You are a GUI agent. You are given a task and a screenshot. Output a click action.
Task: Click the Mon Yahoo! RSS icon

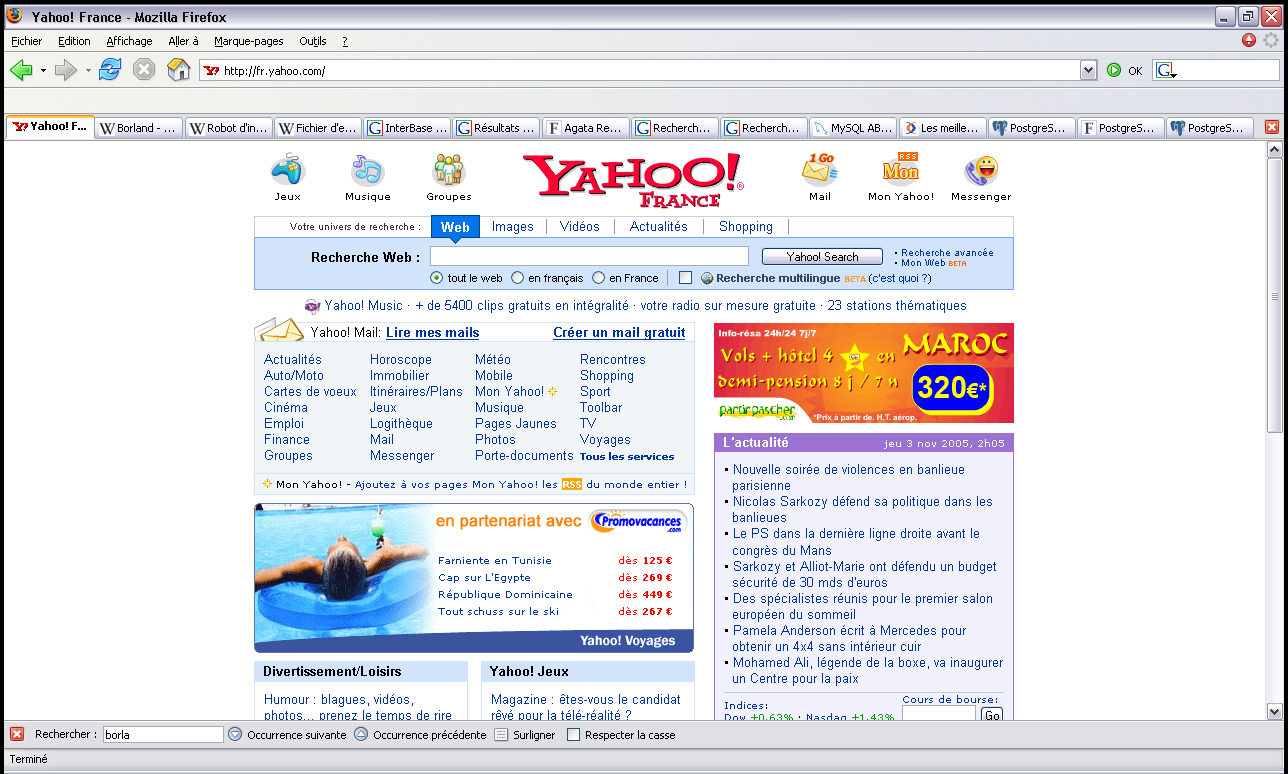pos(900,170)
